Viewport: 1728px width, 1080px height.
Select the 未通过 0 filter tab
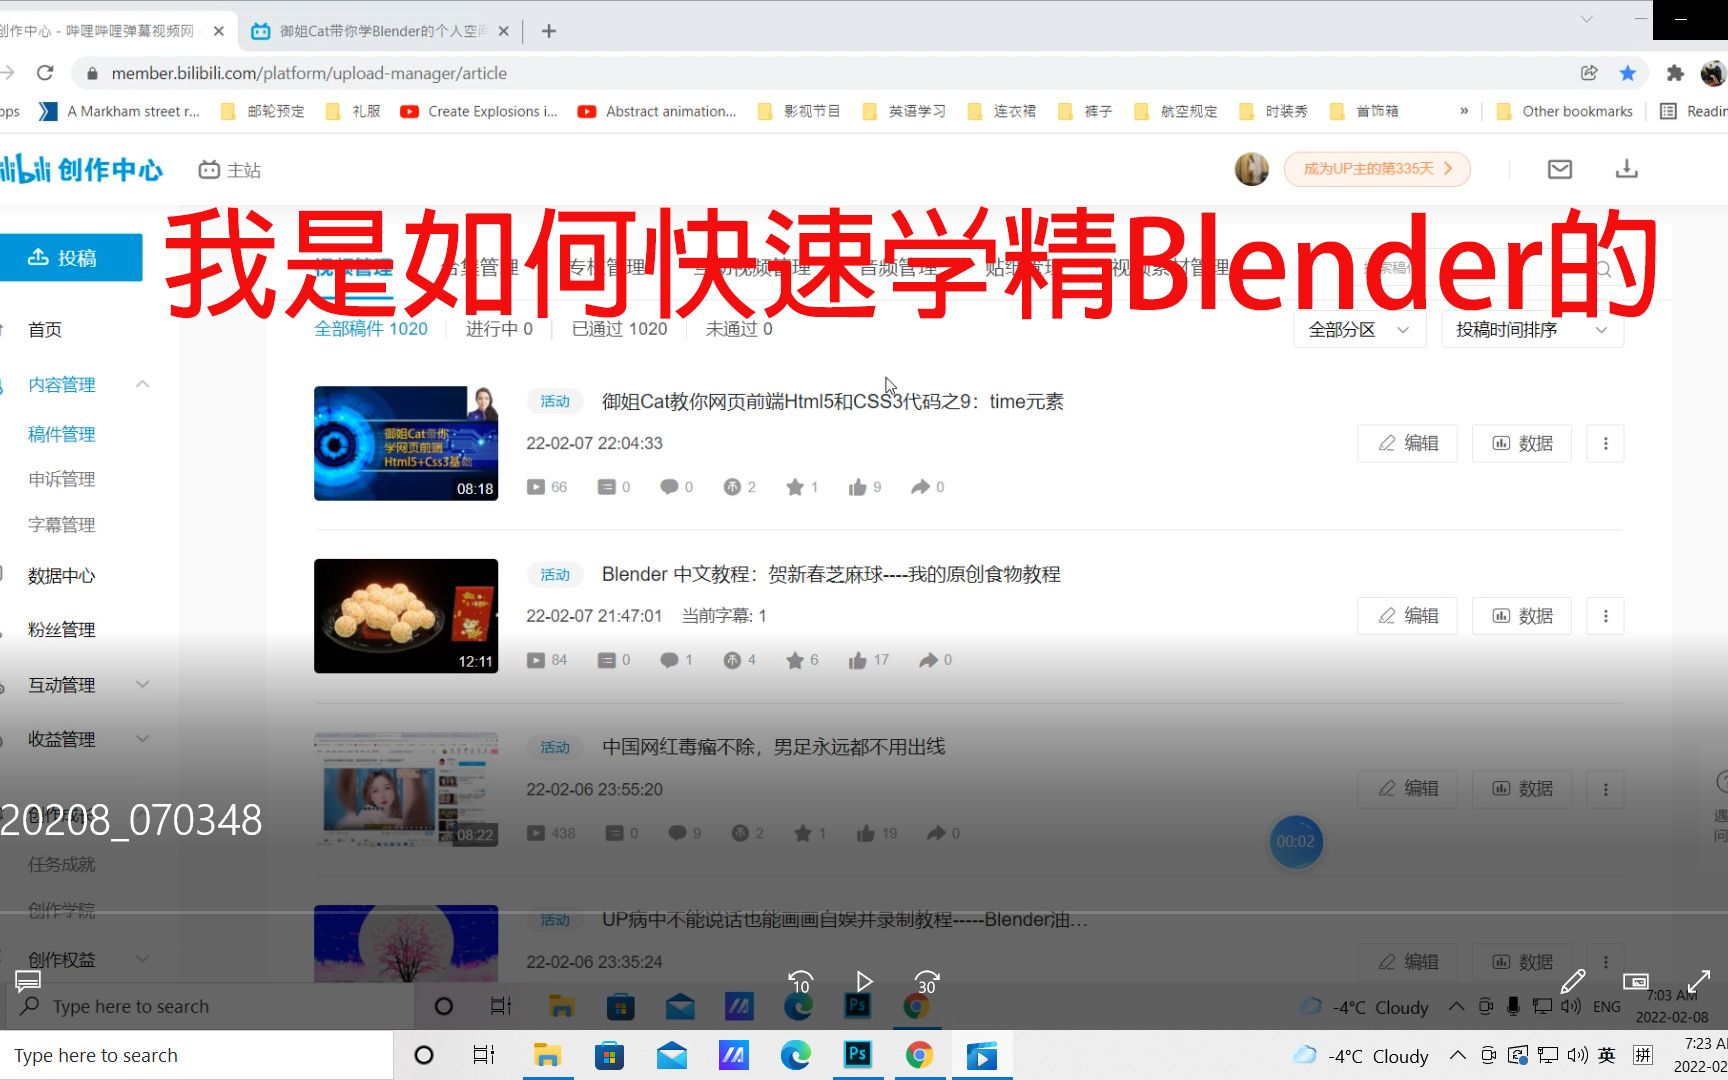pyautogui.click(x=739, y=329)
